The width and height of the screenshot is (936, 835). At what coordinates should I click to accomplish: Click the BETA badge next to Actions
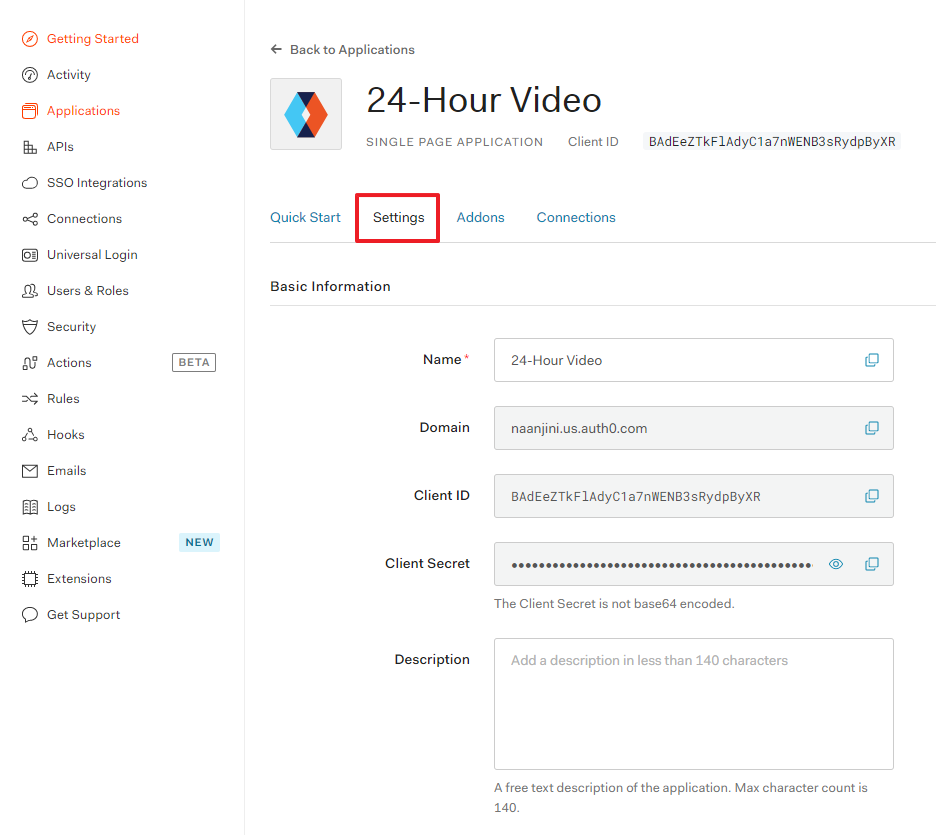pyautogui.click(x=194, y=362)
